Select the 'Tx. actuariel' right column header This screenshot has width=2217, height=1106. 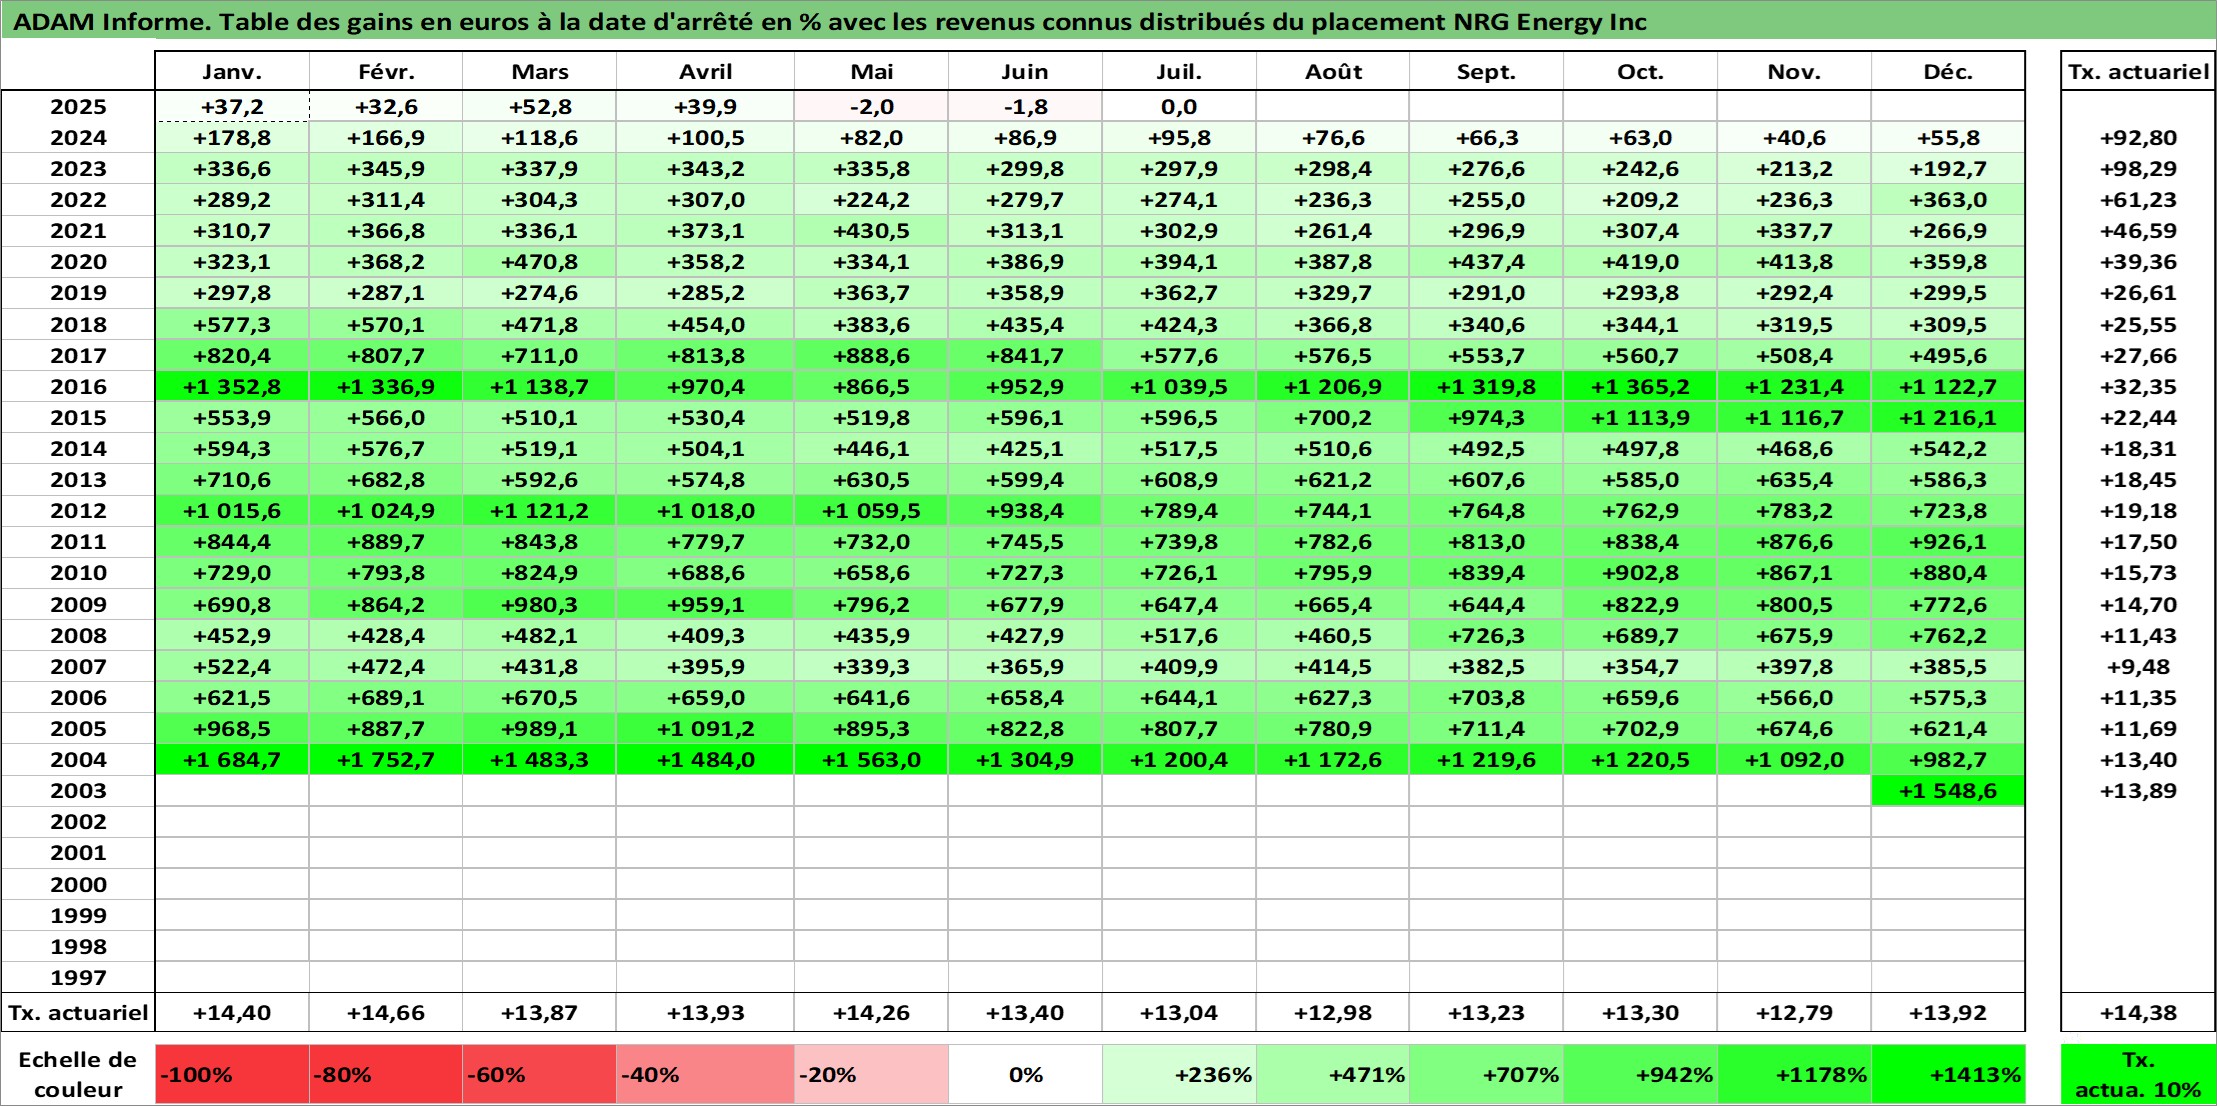point(2138,71)
